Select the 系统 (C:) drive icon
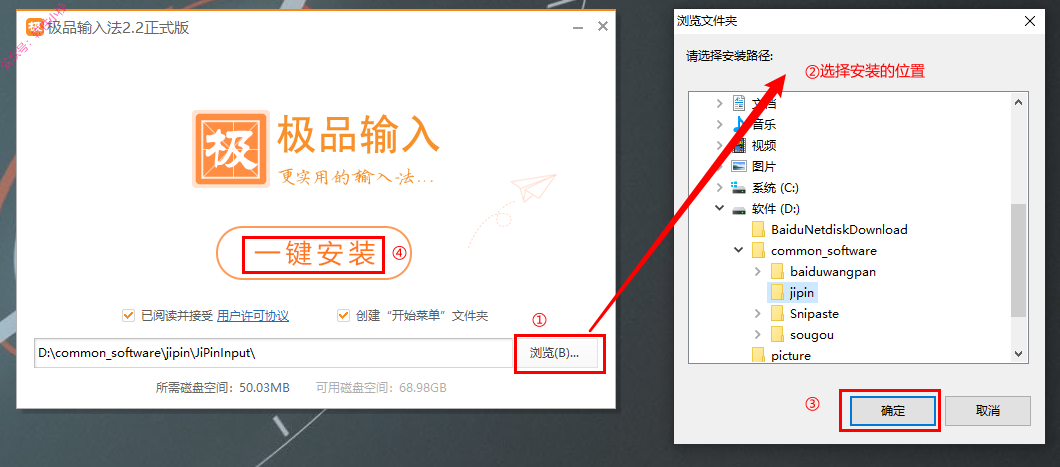Image resolution: width=1060 pixels, height=467 pixels. click(740, 187)
